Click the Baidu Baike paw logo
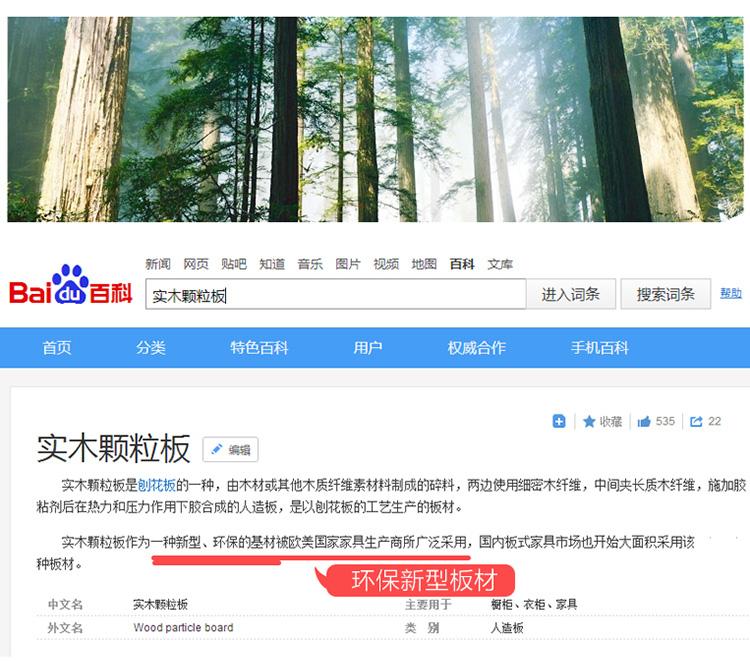The image size is (750, 661). [x=70, y=285]
